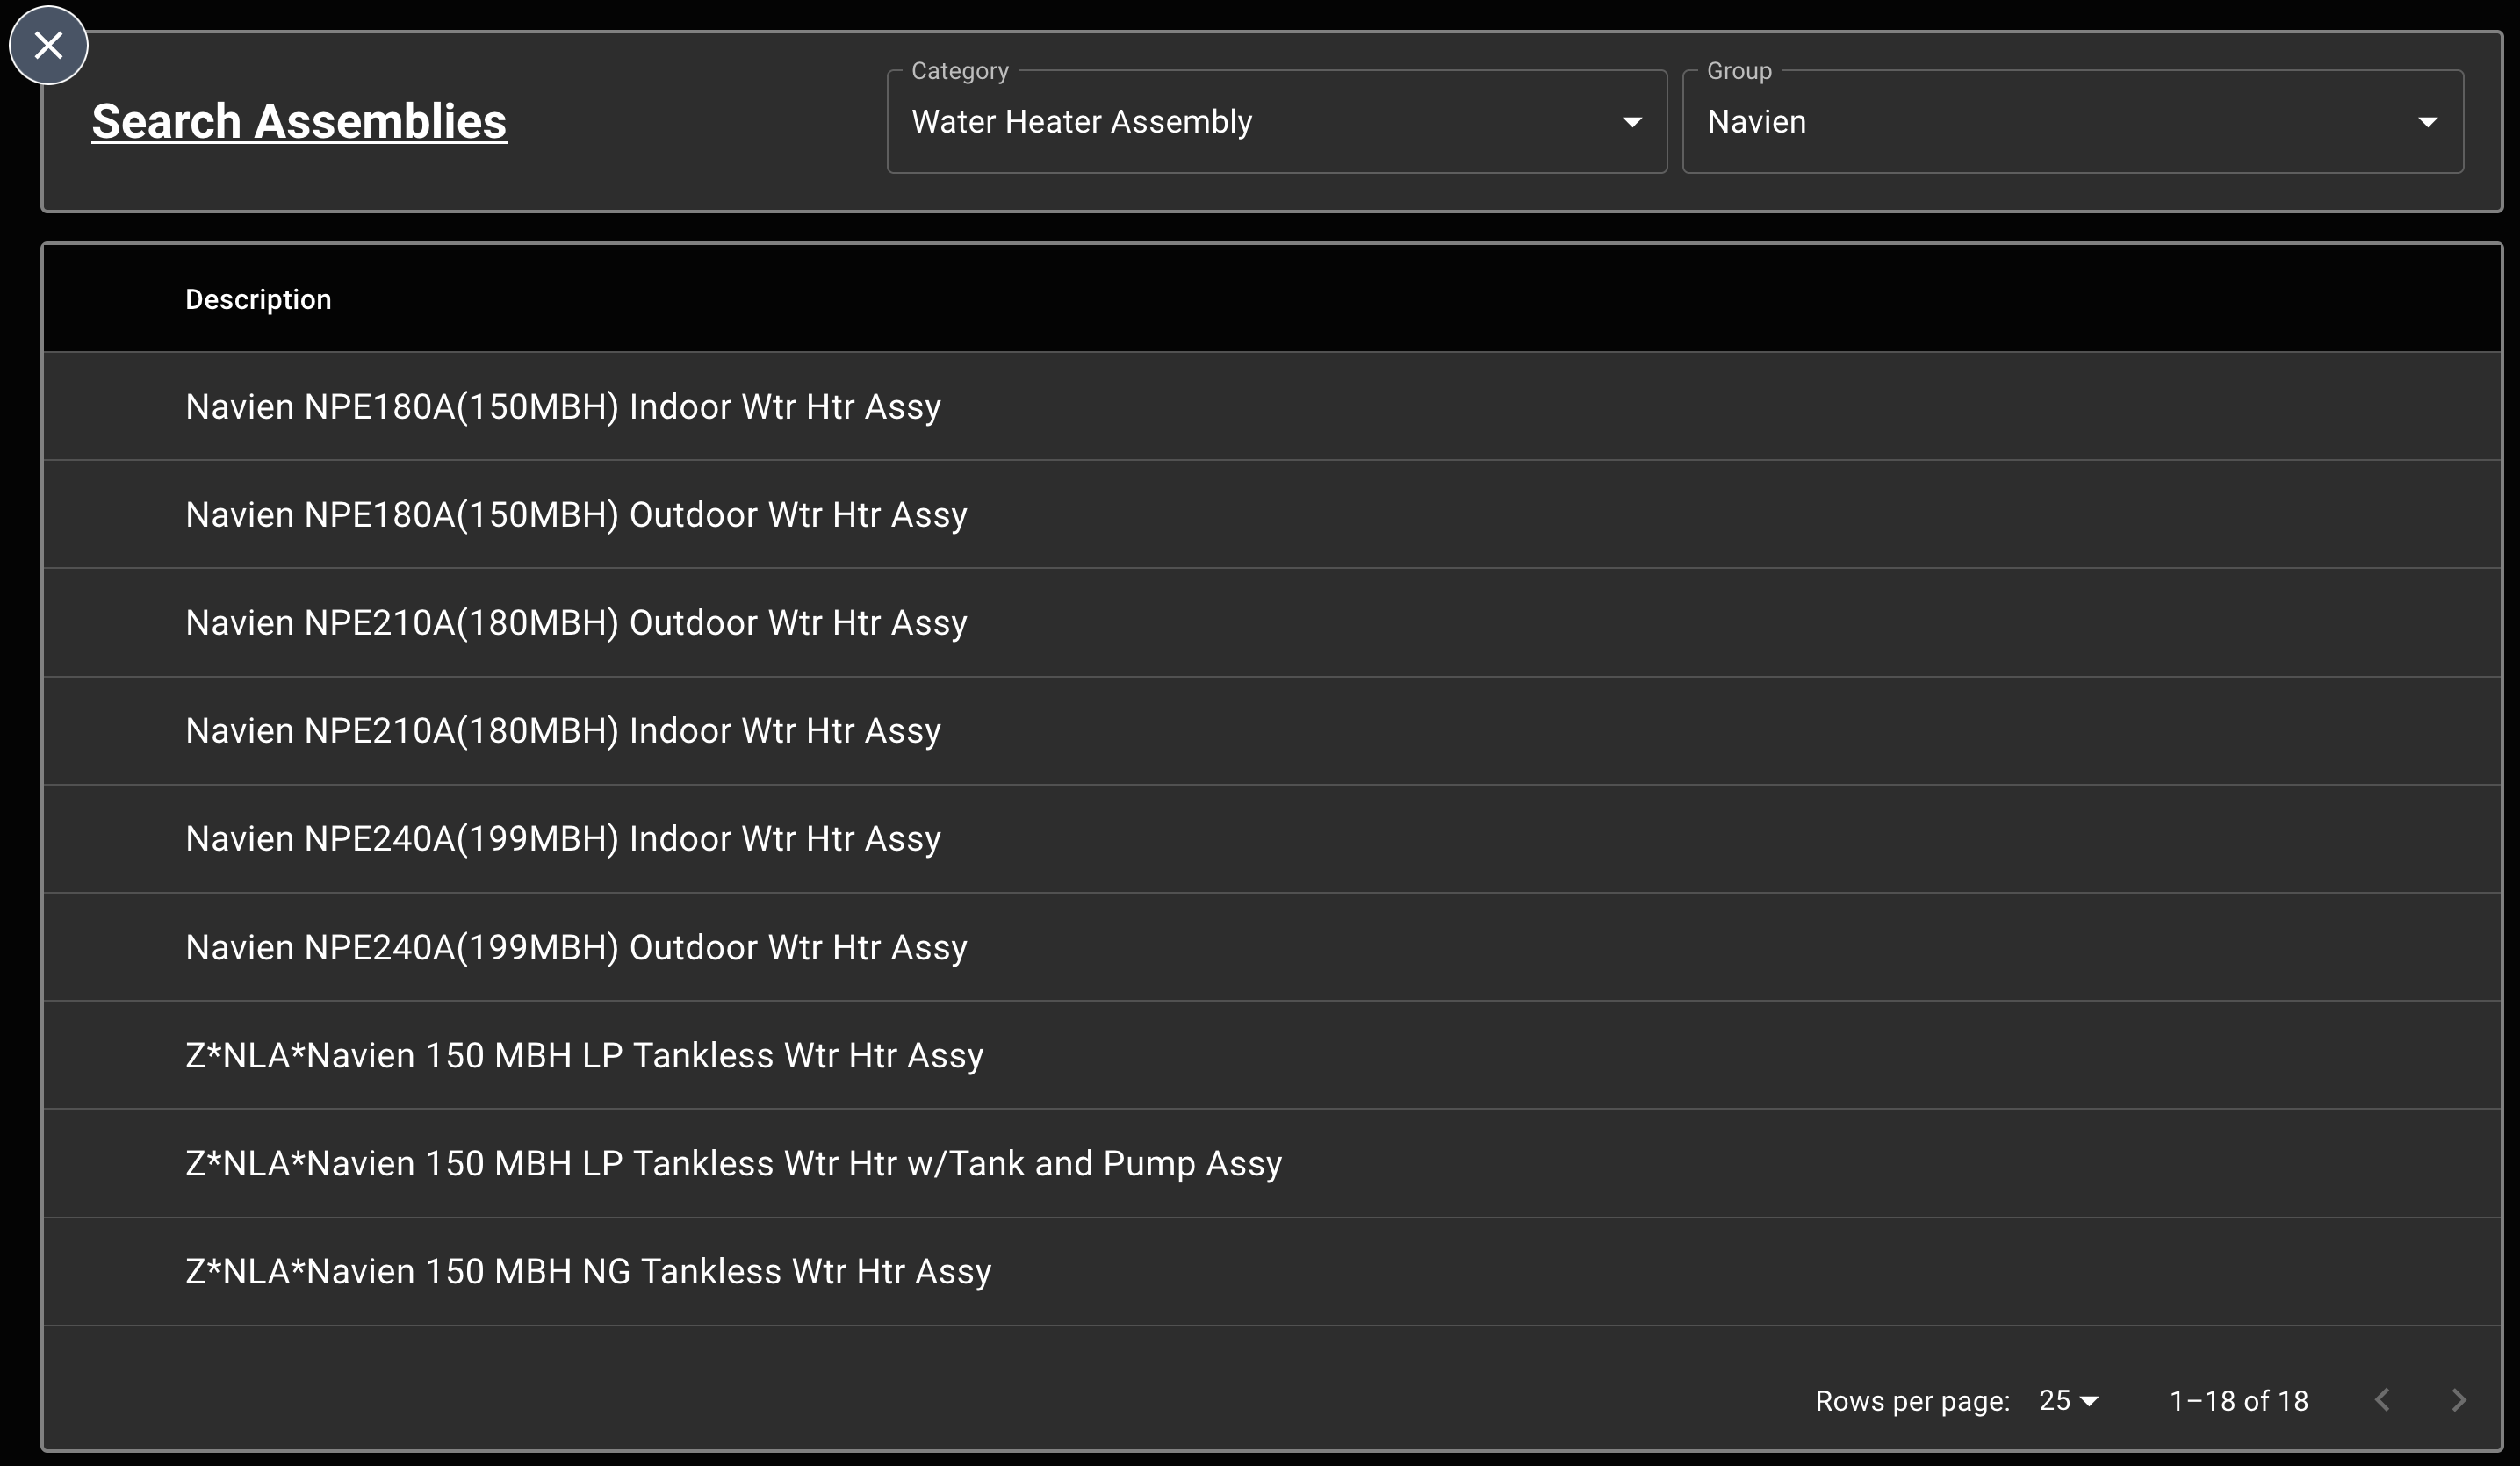Screen dimensions: 2520x1466
Task: Click the 1-18 of 18 pagination label
Action: coord(2238,1400)
